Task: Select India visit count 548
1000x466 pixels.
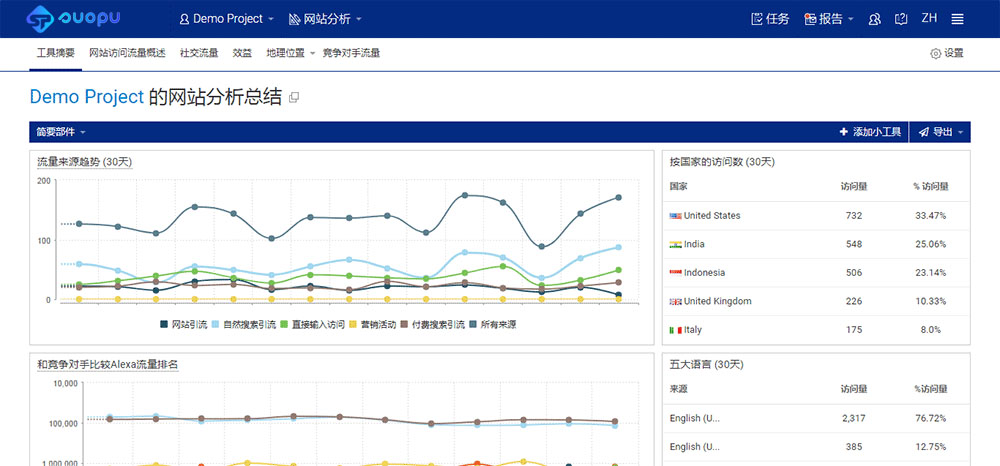Action: (x=854, y=244)
